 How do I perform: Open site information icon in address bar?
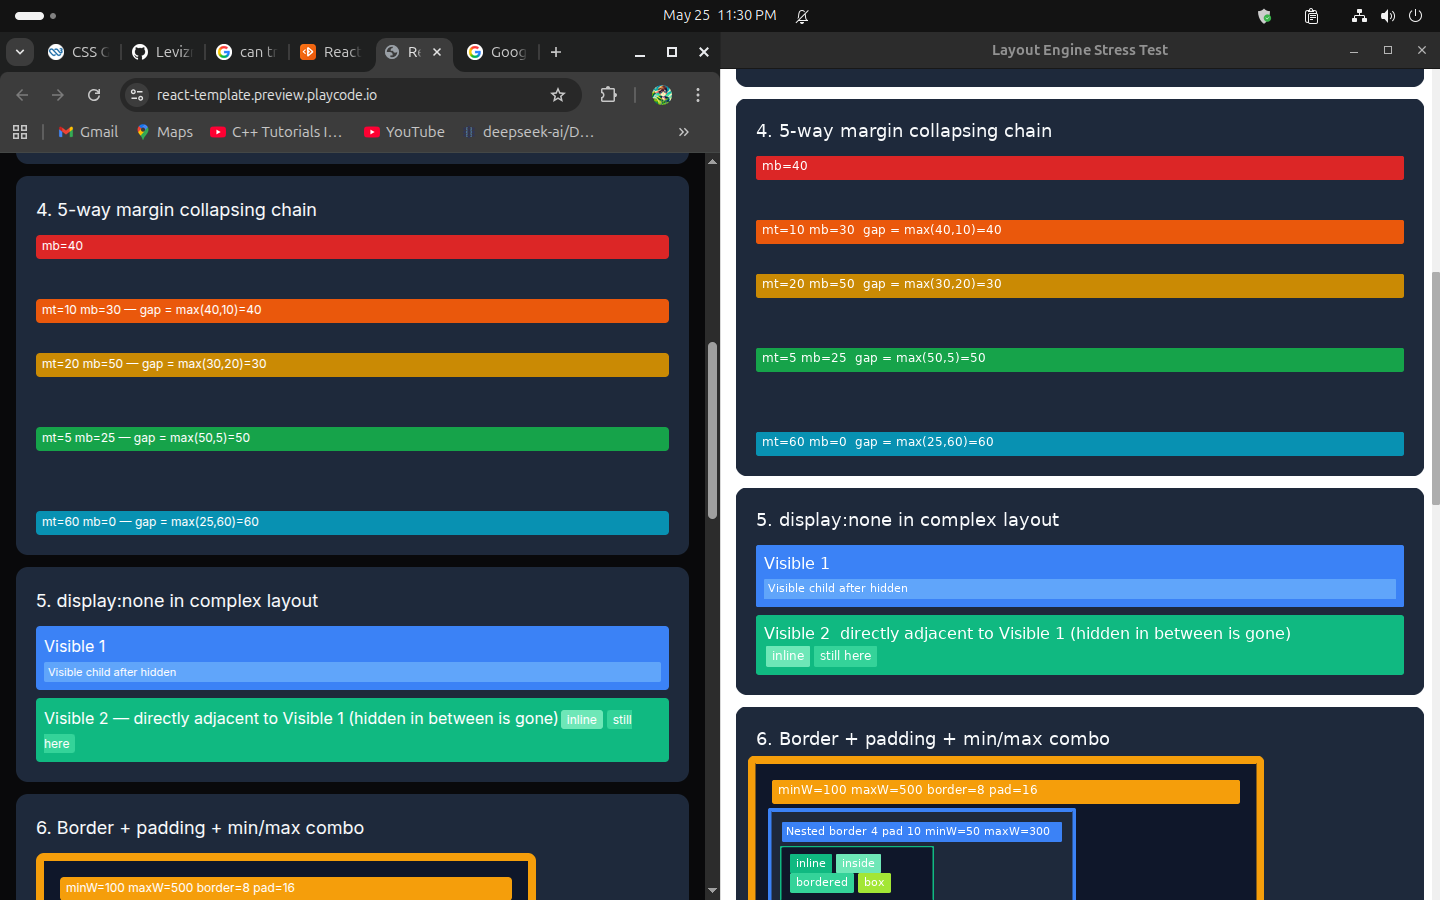point(138,95)
